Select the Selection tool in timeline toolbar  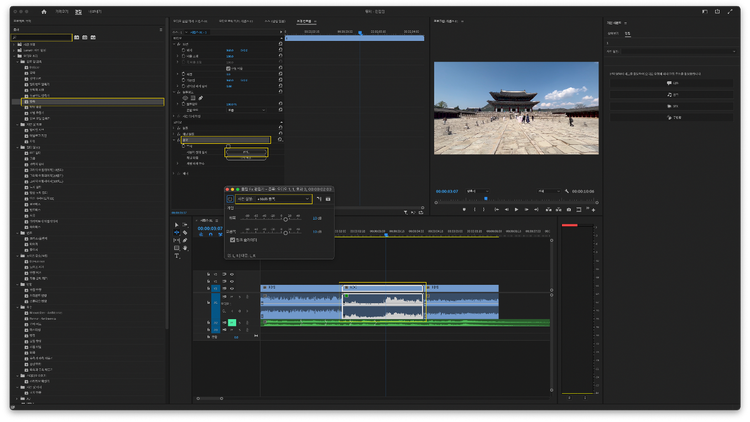[x=177, y=226]
